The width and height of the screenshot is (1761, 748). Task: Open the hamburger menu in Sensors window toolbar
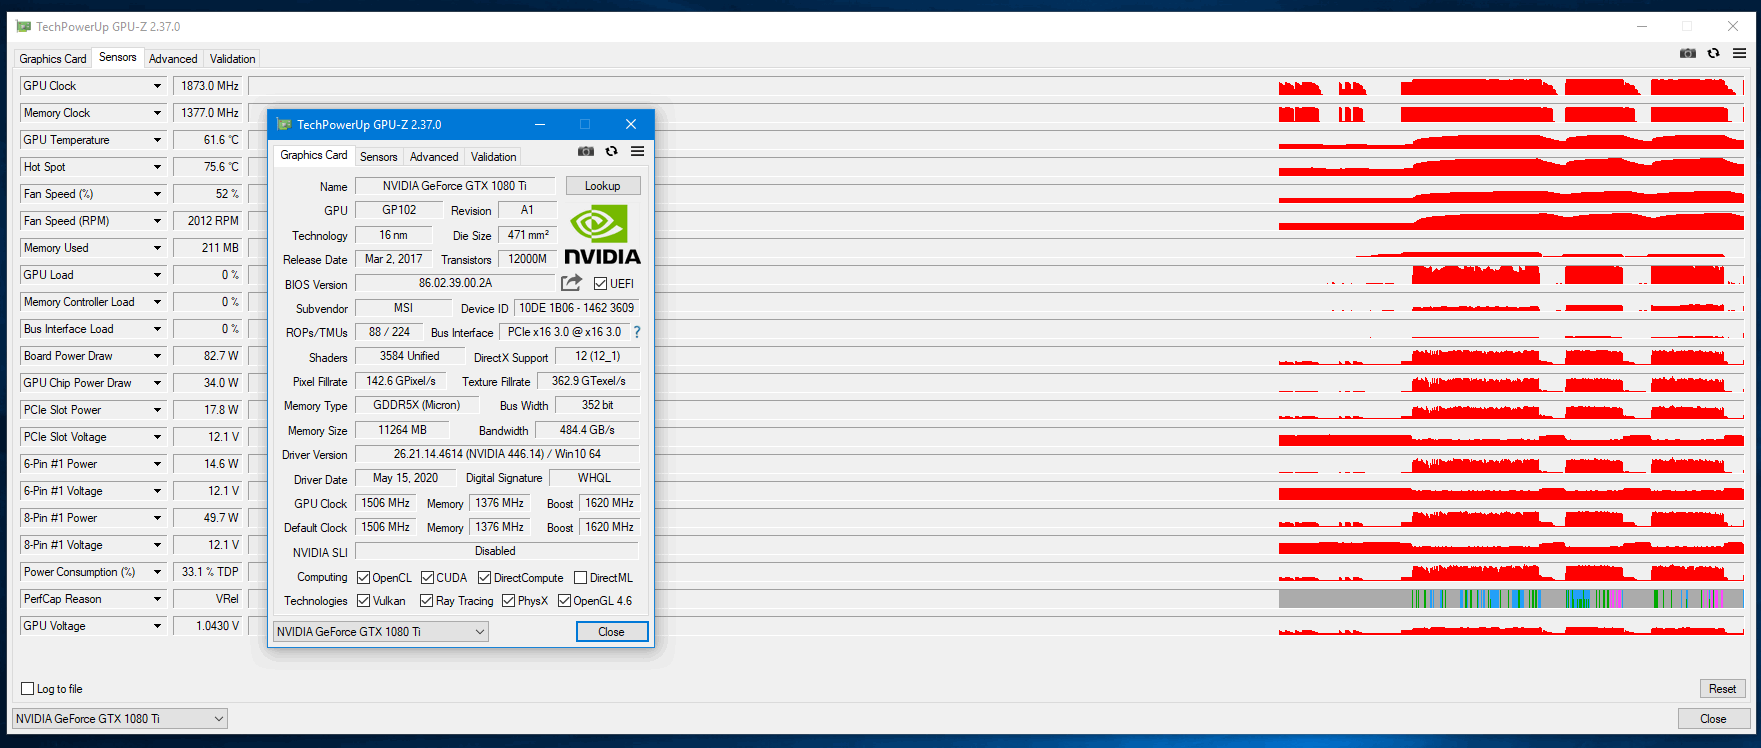(1739, 53)
